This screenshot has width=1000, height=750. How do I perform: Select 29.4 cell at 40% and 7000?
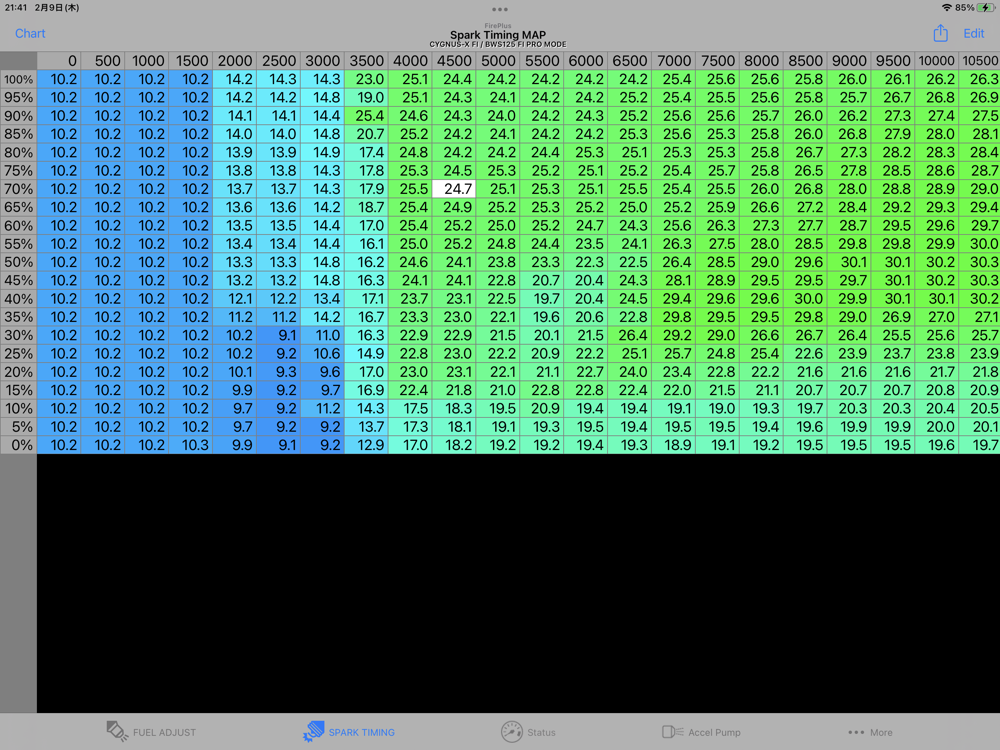pos(673,298)
